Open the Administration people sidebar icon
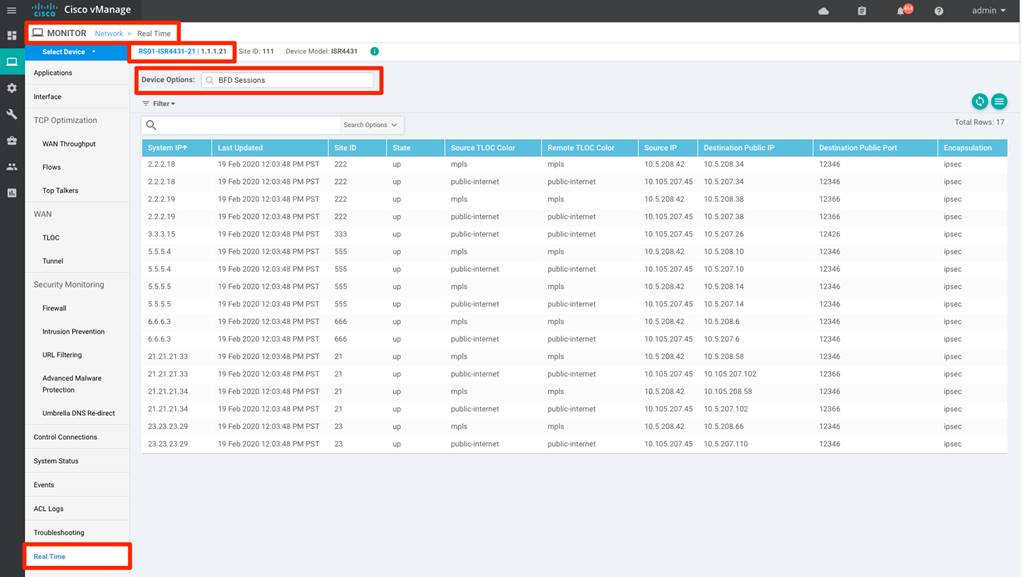This screenshot has height=577, width=1022. (x=12, y=167)
